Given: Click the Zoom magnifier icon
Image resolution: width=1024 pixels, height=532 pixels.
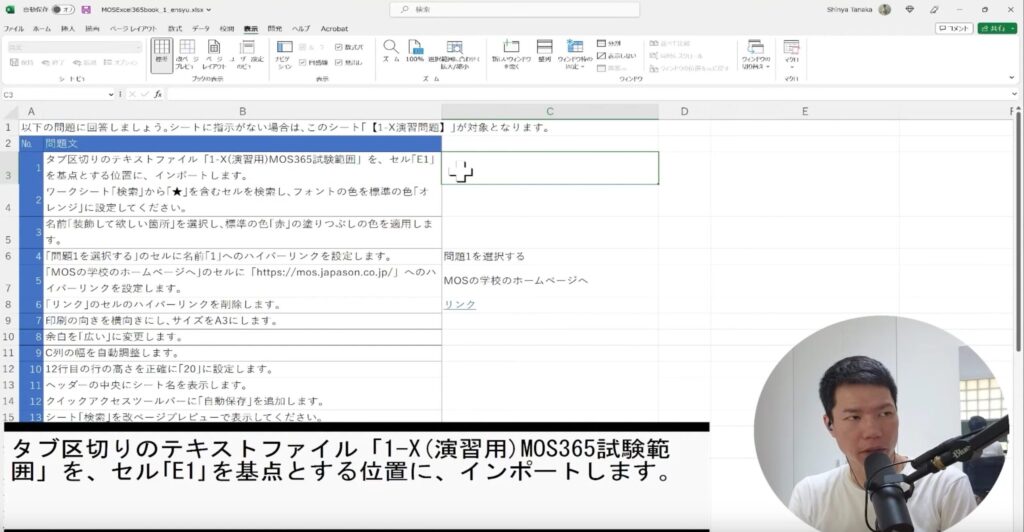Looking at the screenshot, I should point(391,50).
